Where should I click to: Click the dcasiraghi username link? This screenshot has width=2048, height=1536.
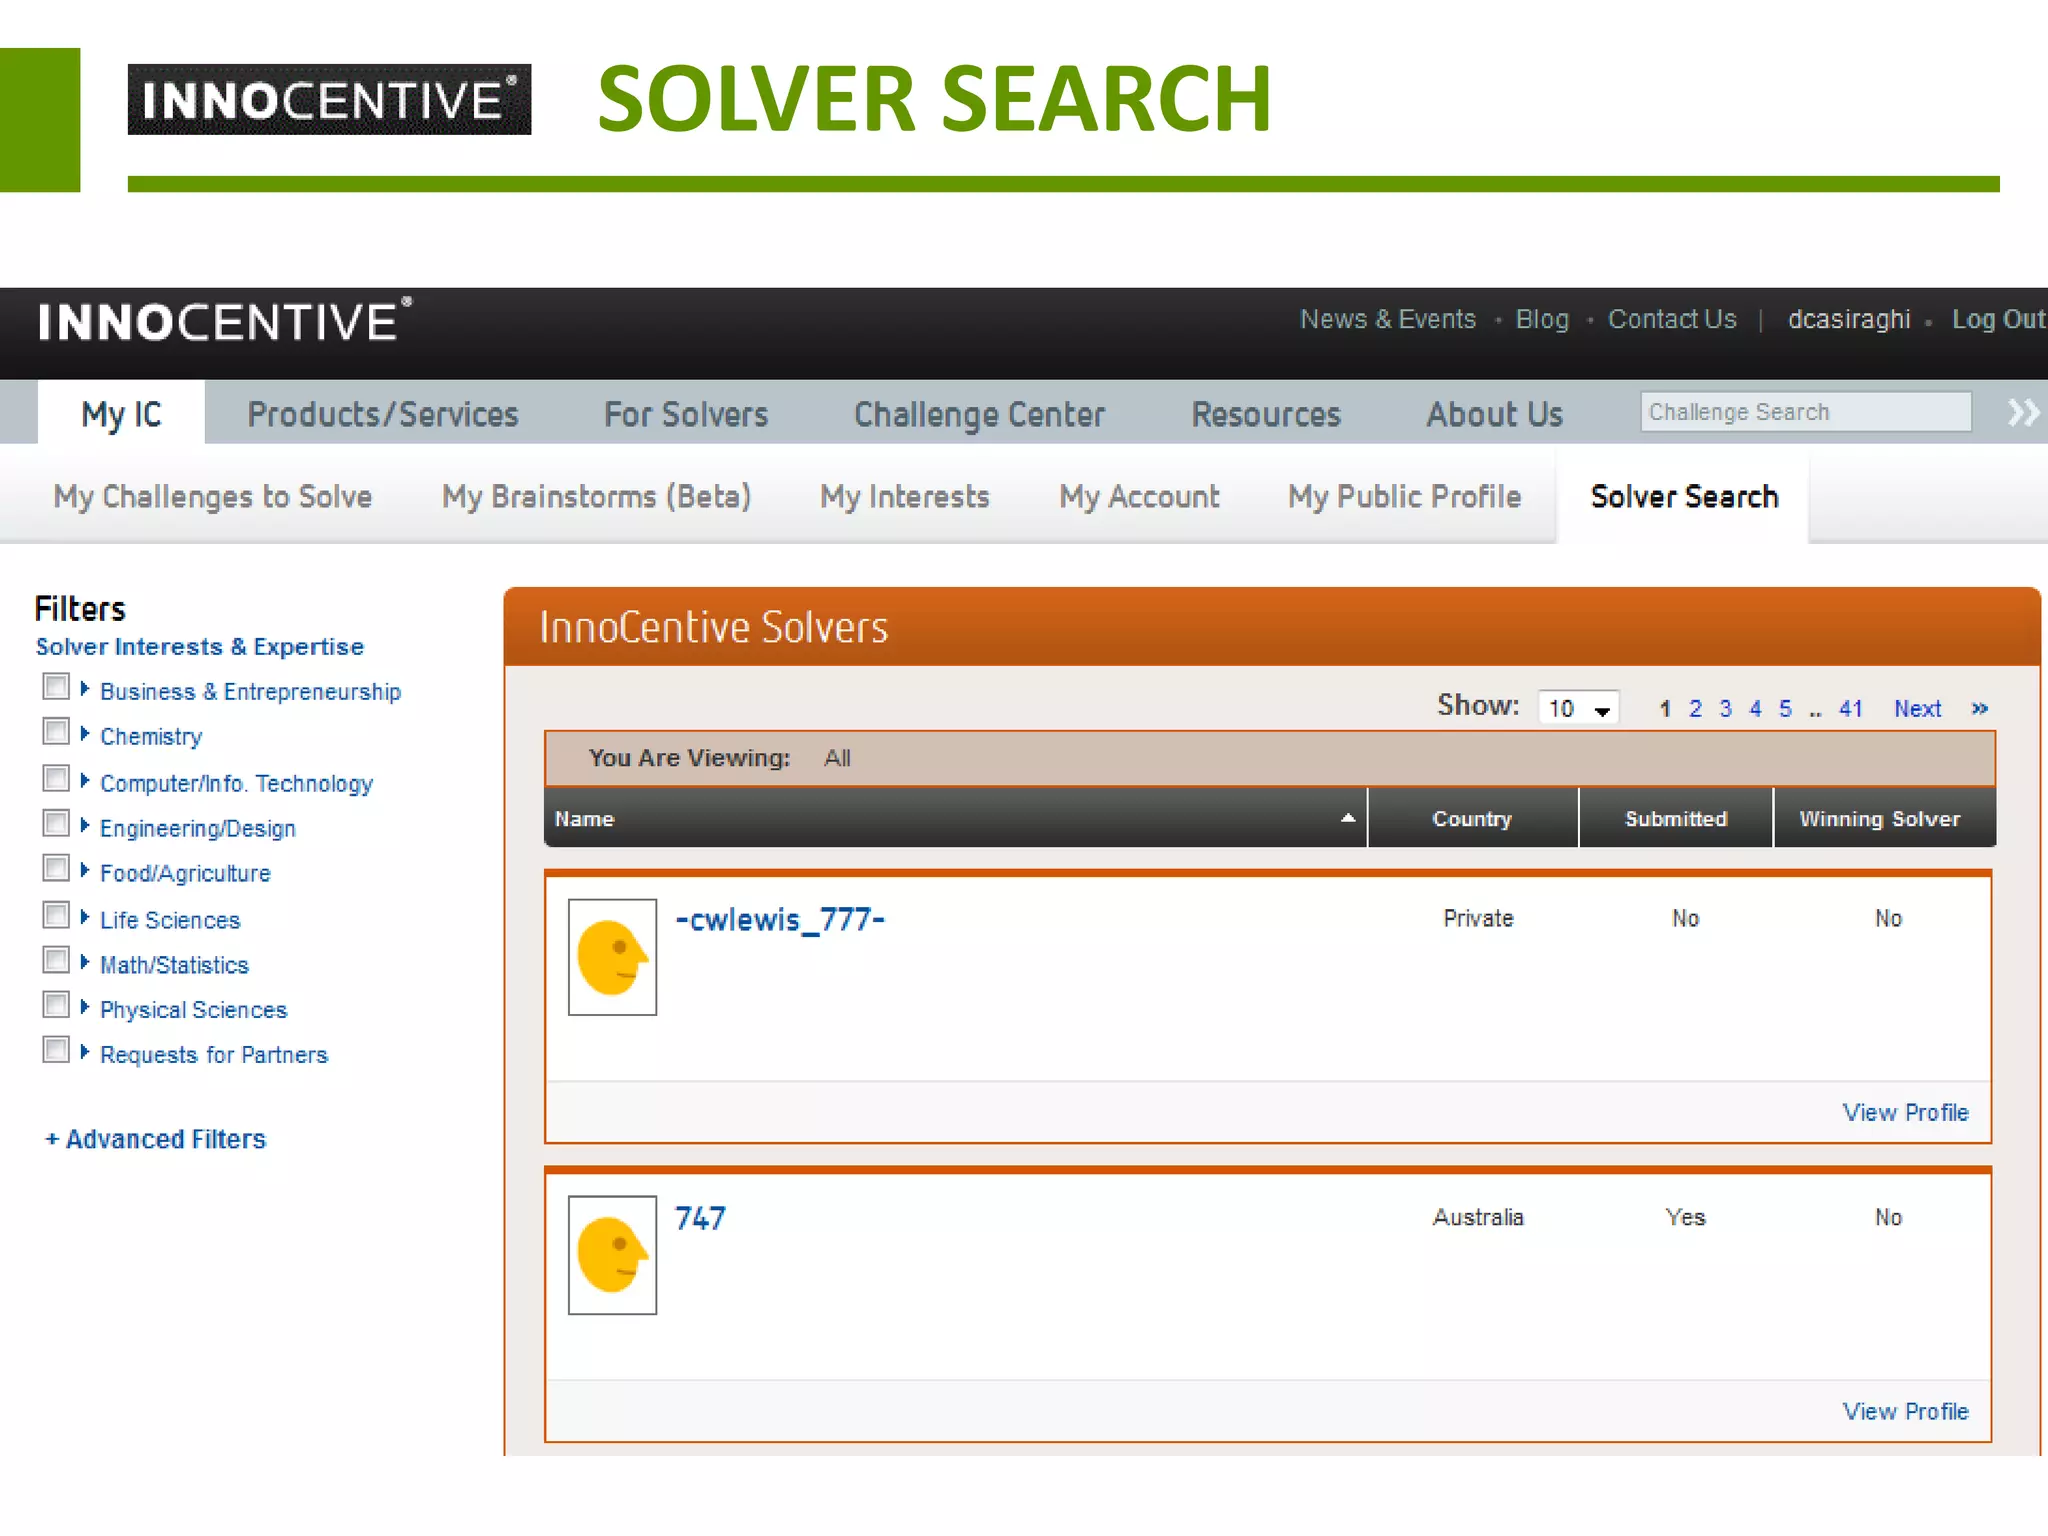[x=1849, y=319]
